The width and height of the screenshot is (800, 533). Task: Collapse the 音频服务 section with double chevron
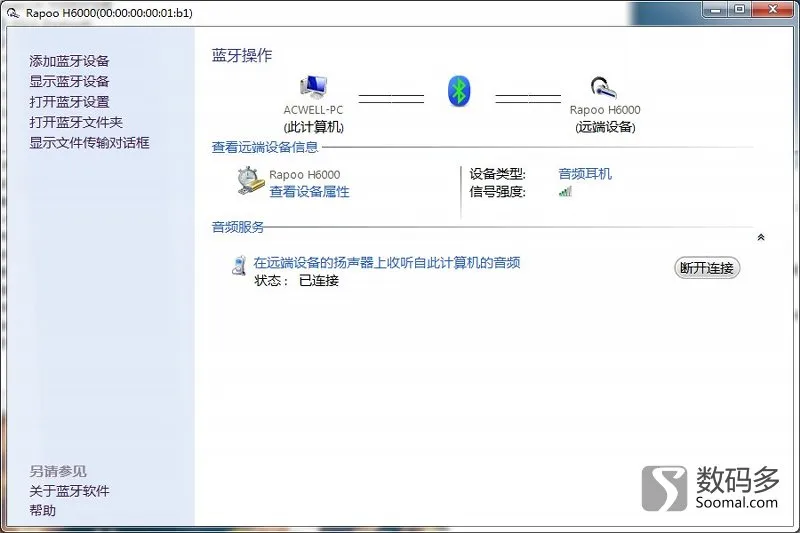click(761, 237)
